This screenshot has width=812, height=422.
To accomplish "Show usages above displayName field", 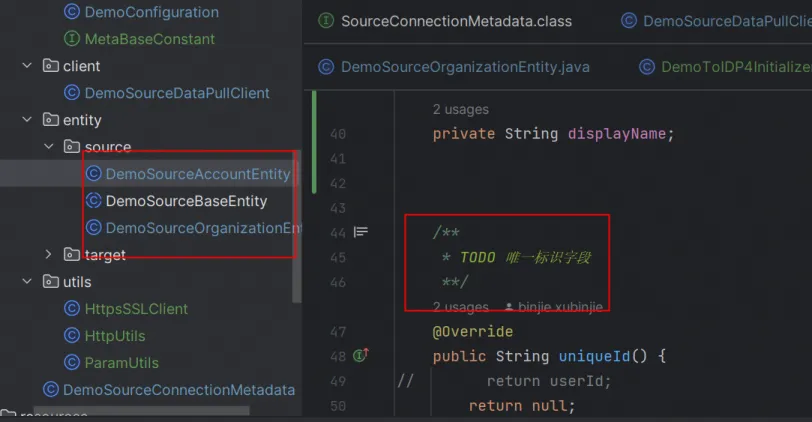I will 460,109.
